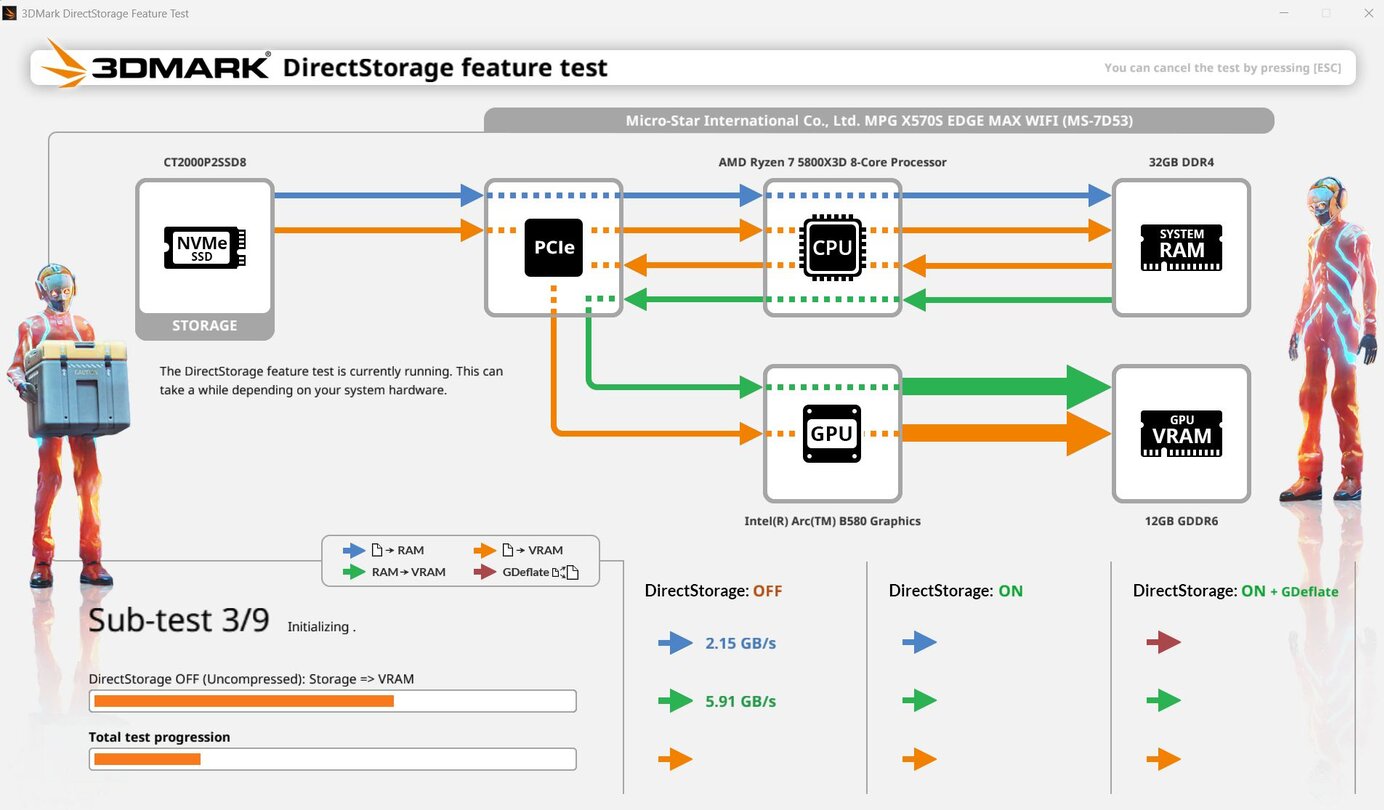1384x810 pixels.
Task: Click the NVMe SSD storage icon
Action: click(204, 247)
